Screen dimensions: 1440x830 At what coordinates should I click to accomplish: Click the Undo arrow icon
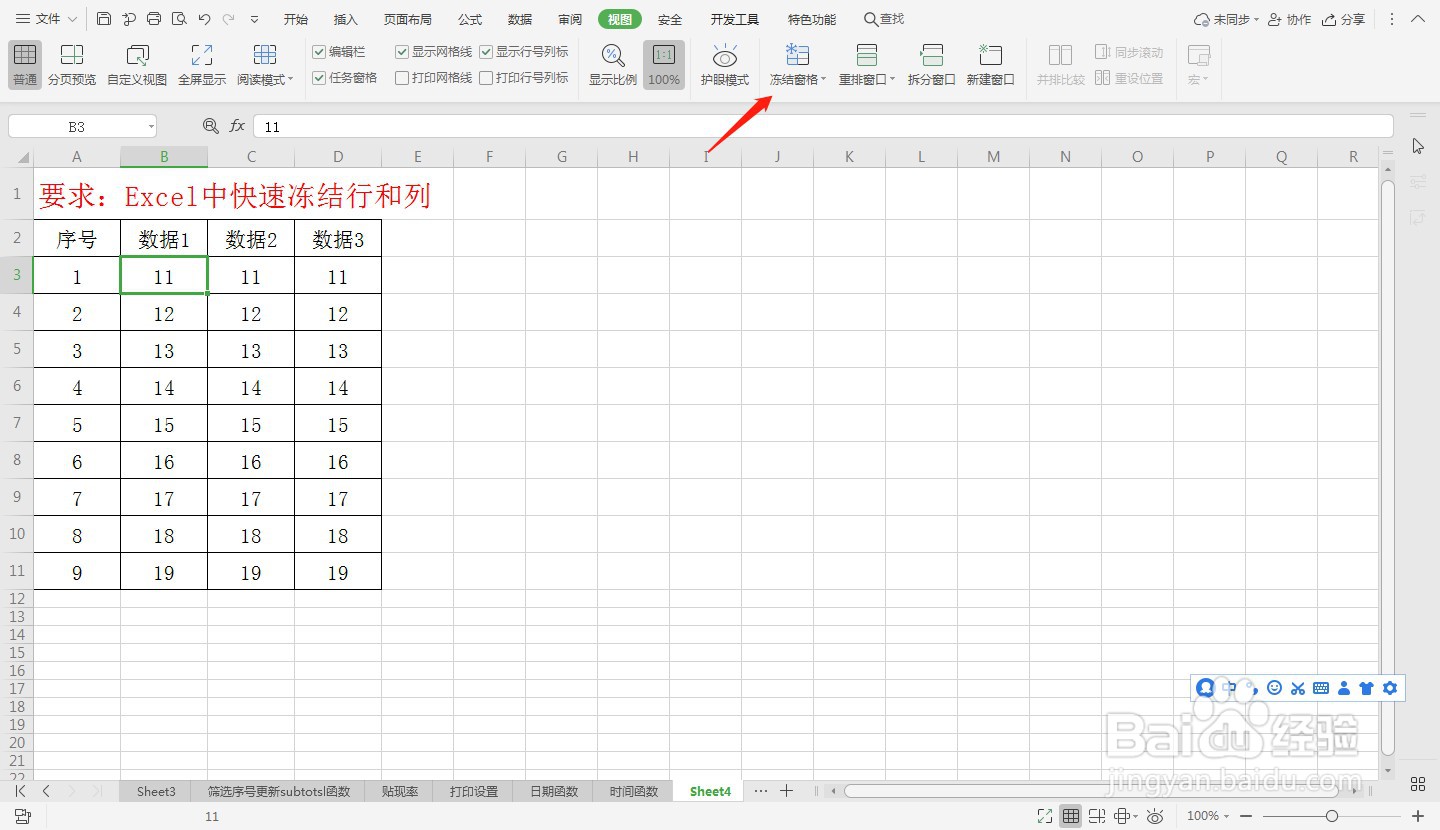pos(204,19)
